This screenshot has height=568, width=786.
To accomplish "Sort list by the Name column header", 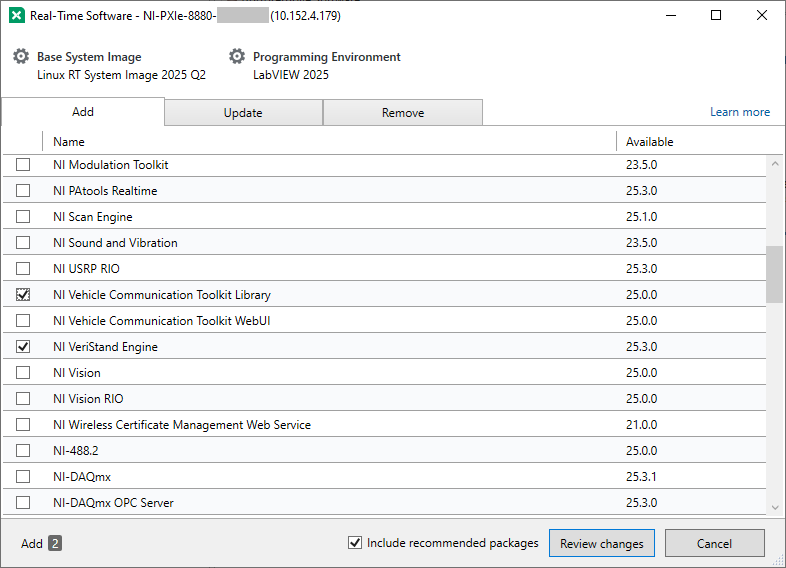I will pyautogui.click(x=69, y=142).
